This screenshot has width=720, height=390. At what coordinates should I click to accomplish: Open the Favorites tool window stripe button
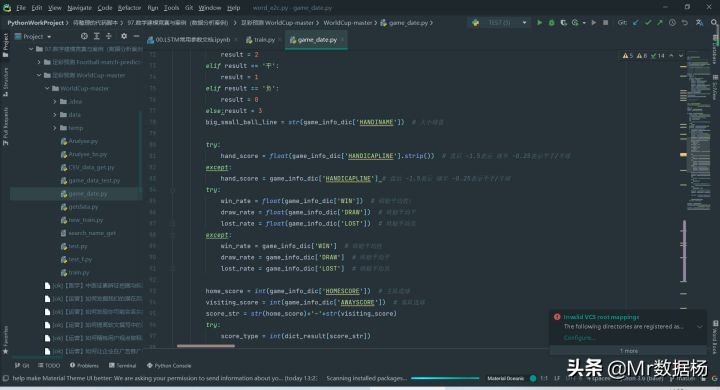pos(5,340)
